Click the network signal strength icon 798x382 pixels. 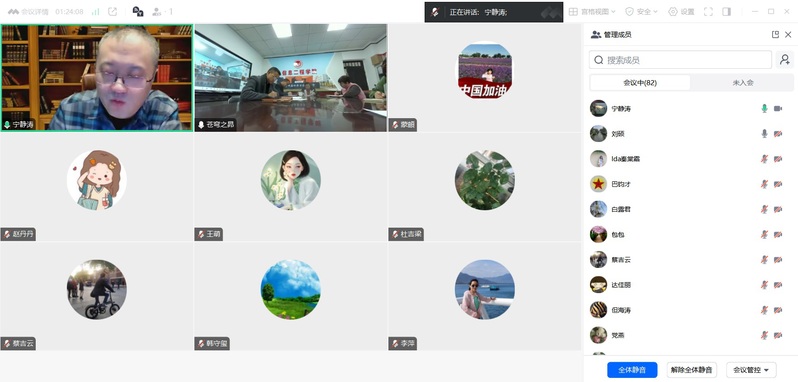point(96,12)
